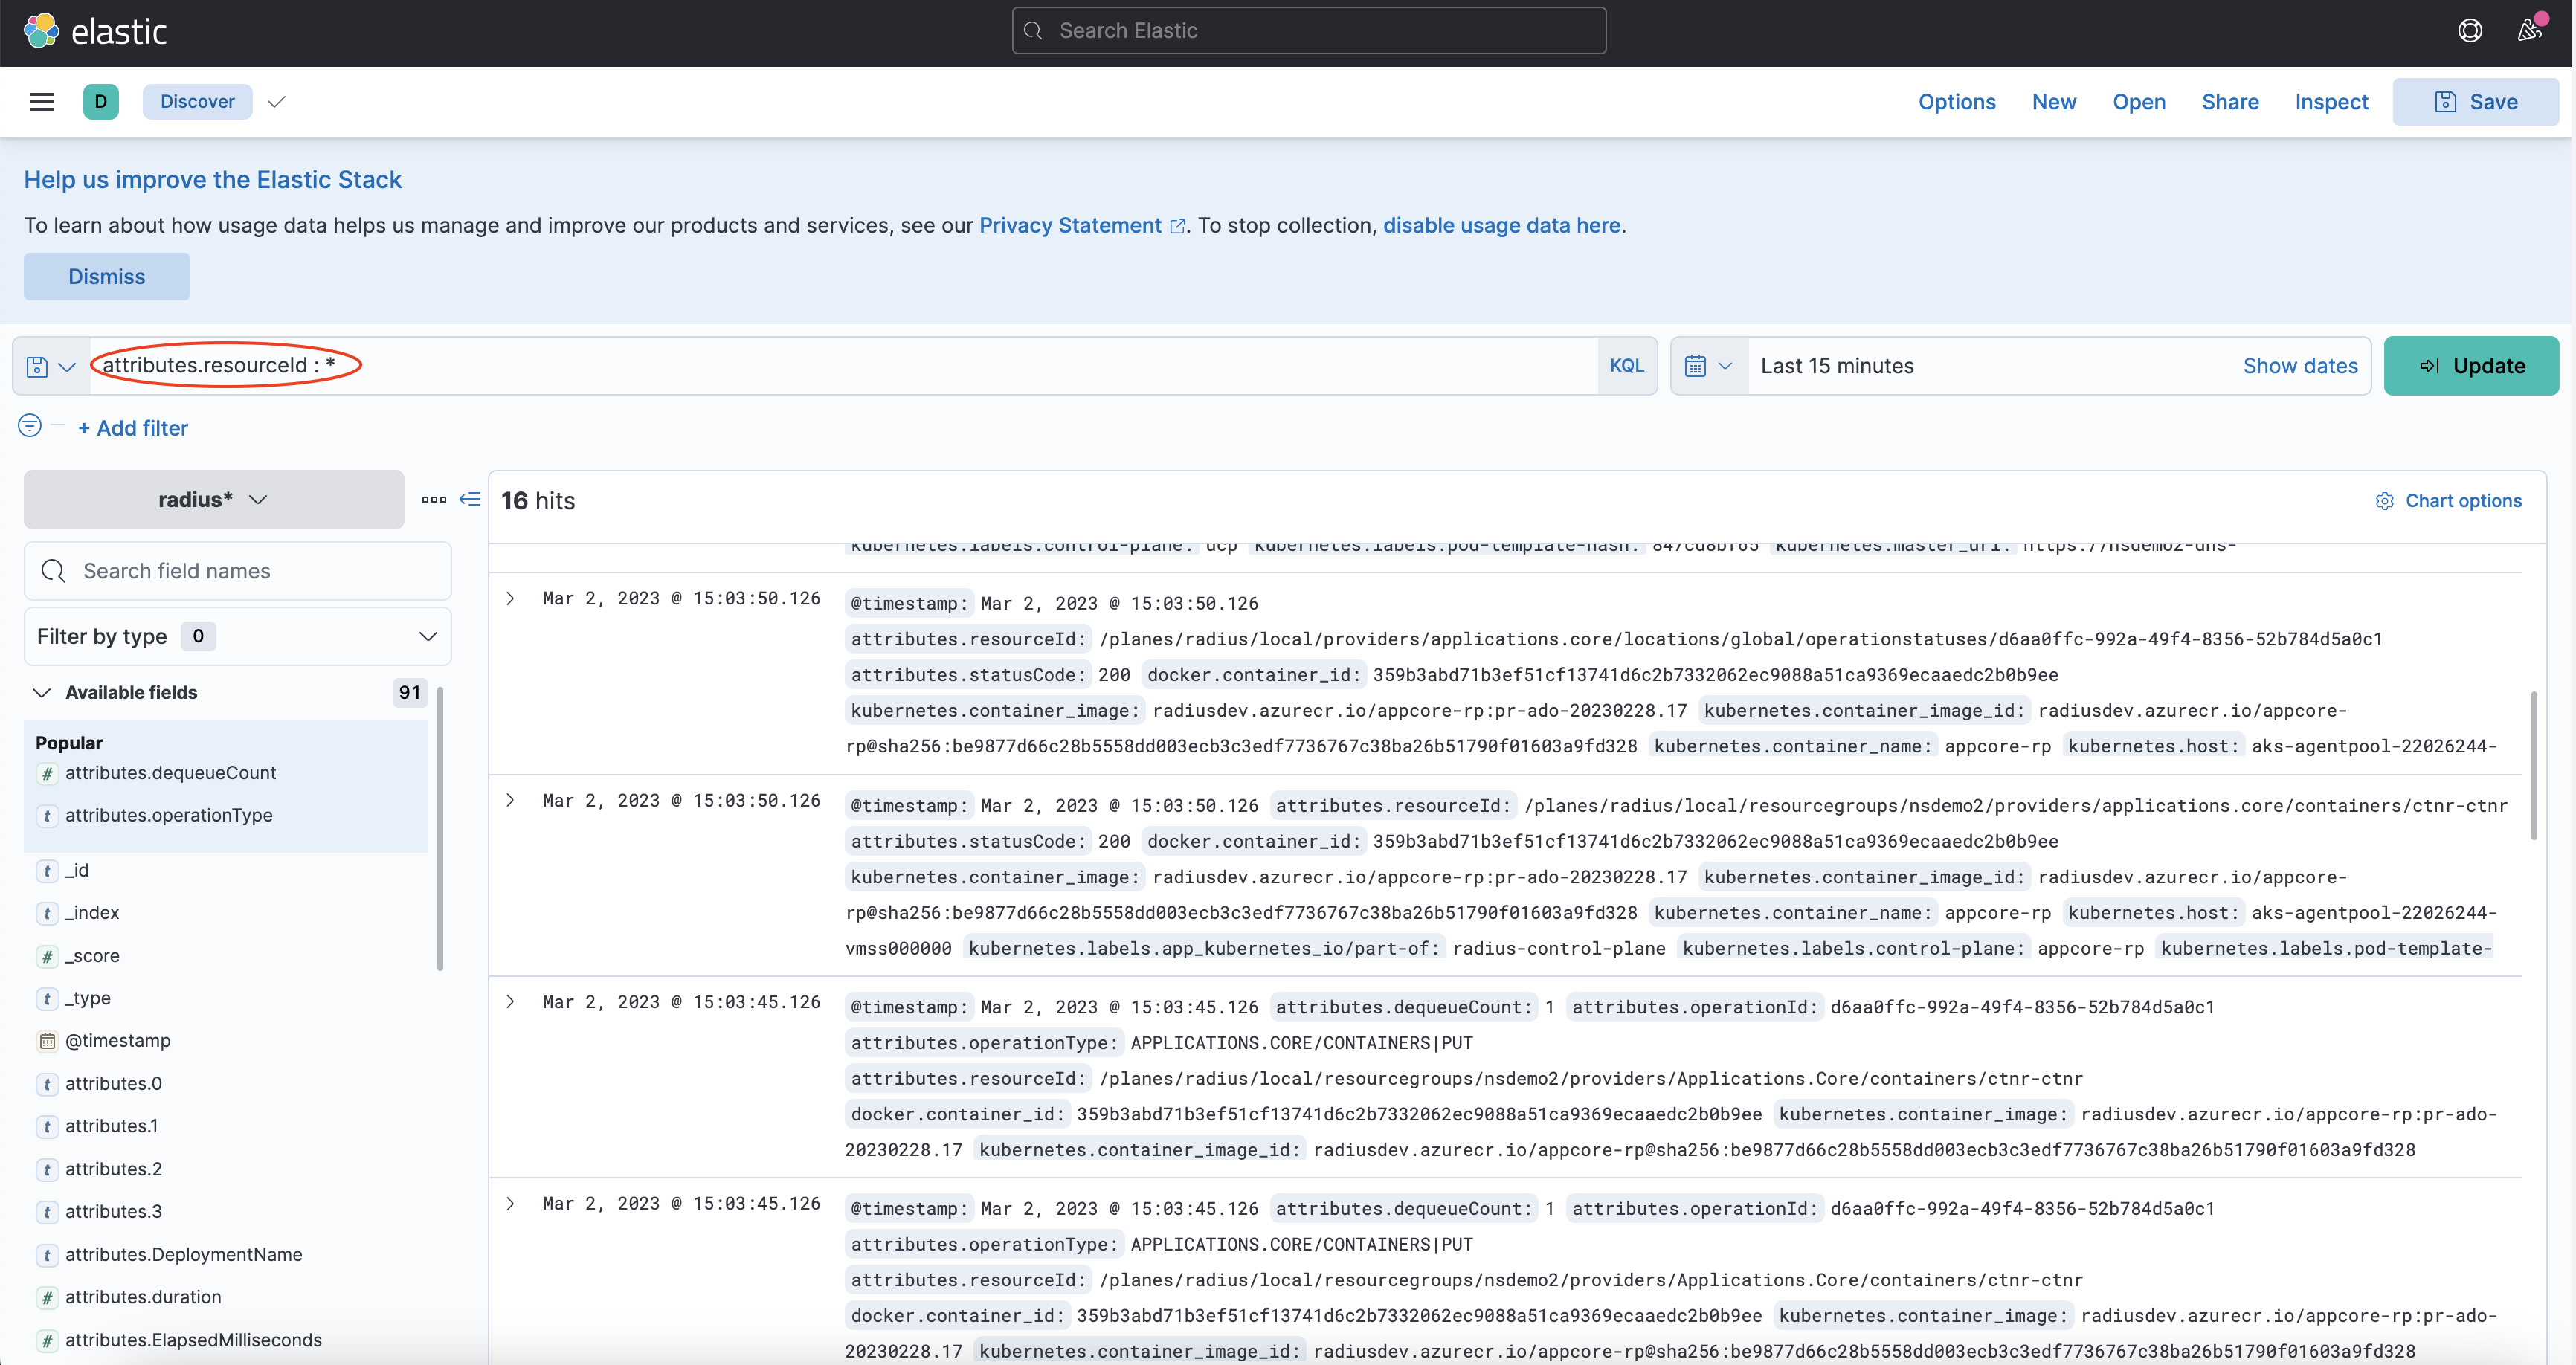The image size is (2576, 1365).
Task: Expand second 15:03:50.126 document row
Action: point(510,800)
